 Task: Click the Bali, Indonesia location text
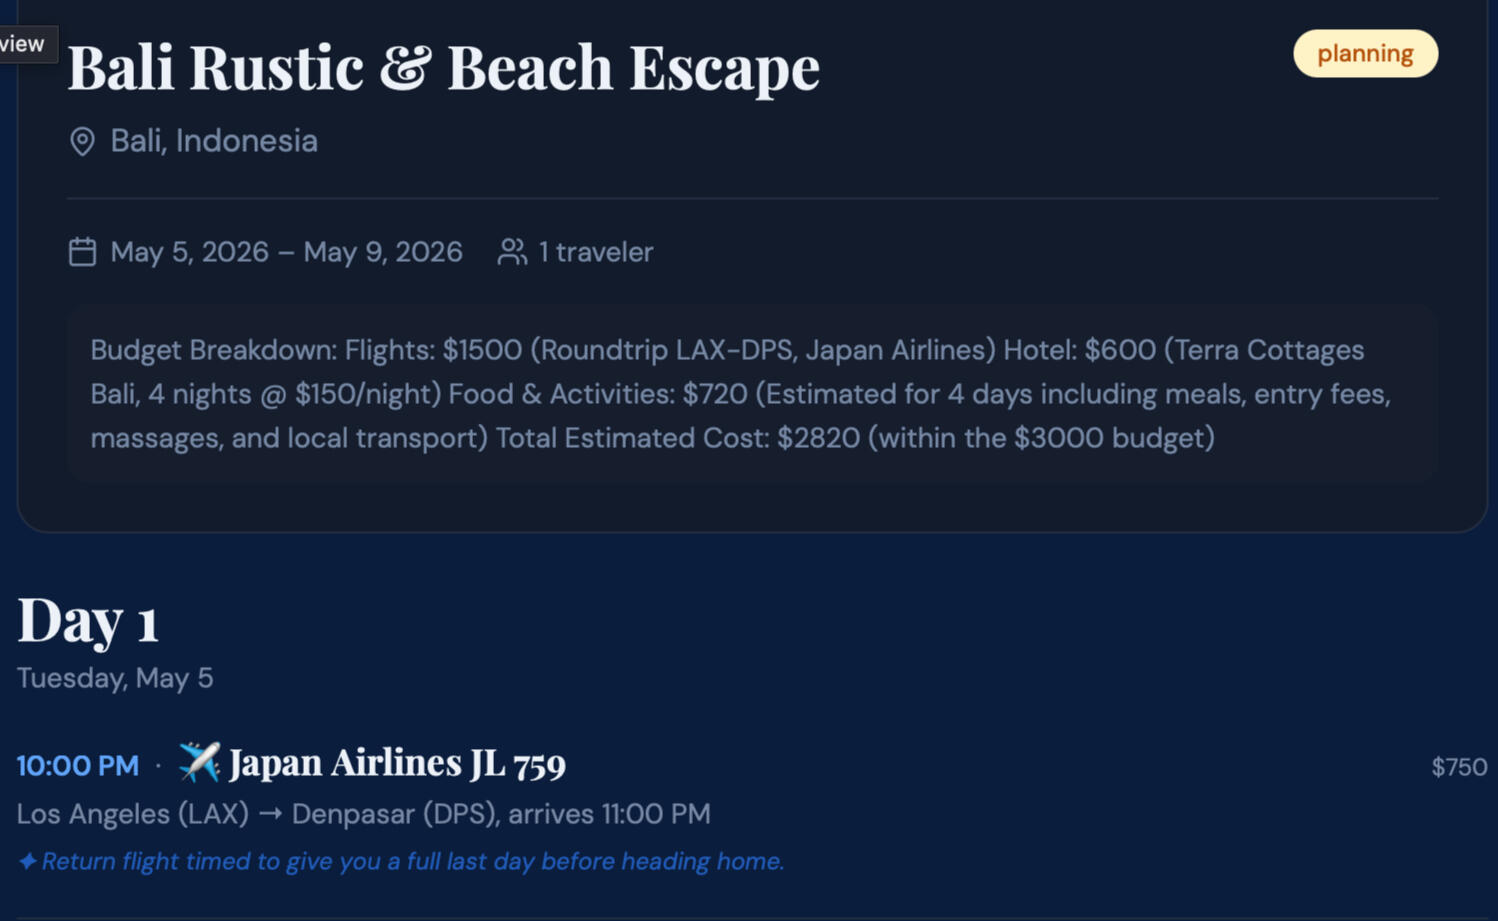[x=213, y=141]
